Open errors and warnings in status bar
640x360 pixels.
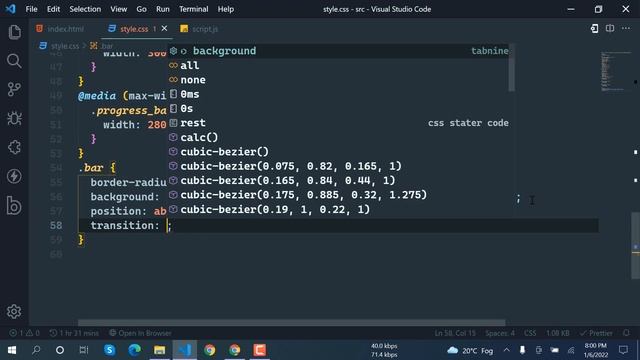coord(24,333)
